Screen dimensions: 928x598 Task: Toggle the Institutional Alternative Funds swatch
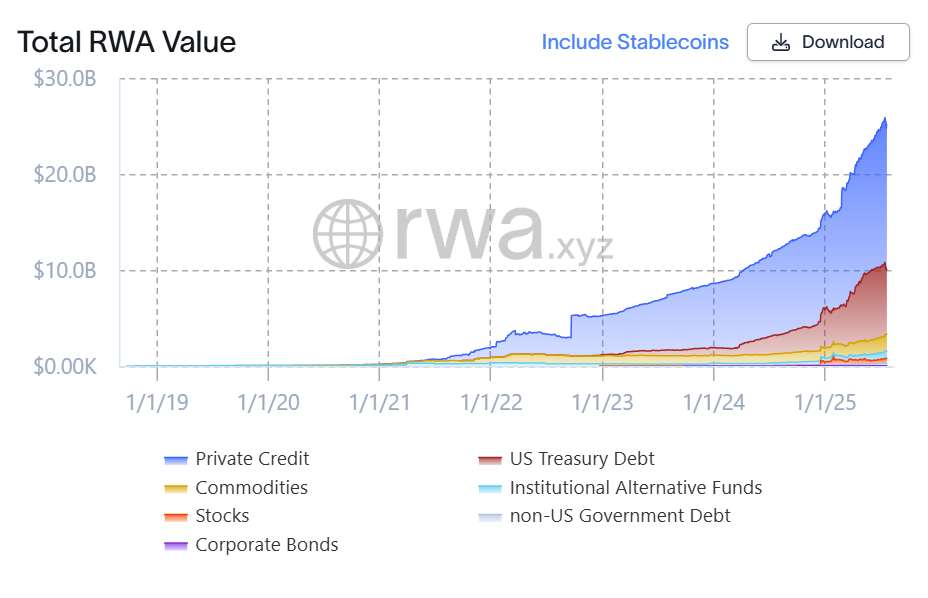coord(490,488)
